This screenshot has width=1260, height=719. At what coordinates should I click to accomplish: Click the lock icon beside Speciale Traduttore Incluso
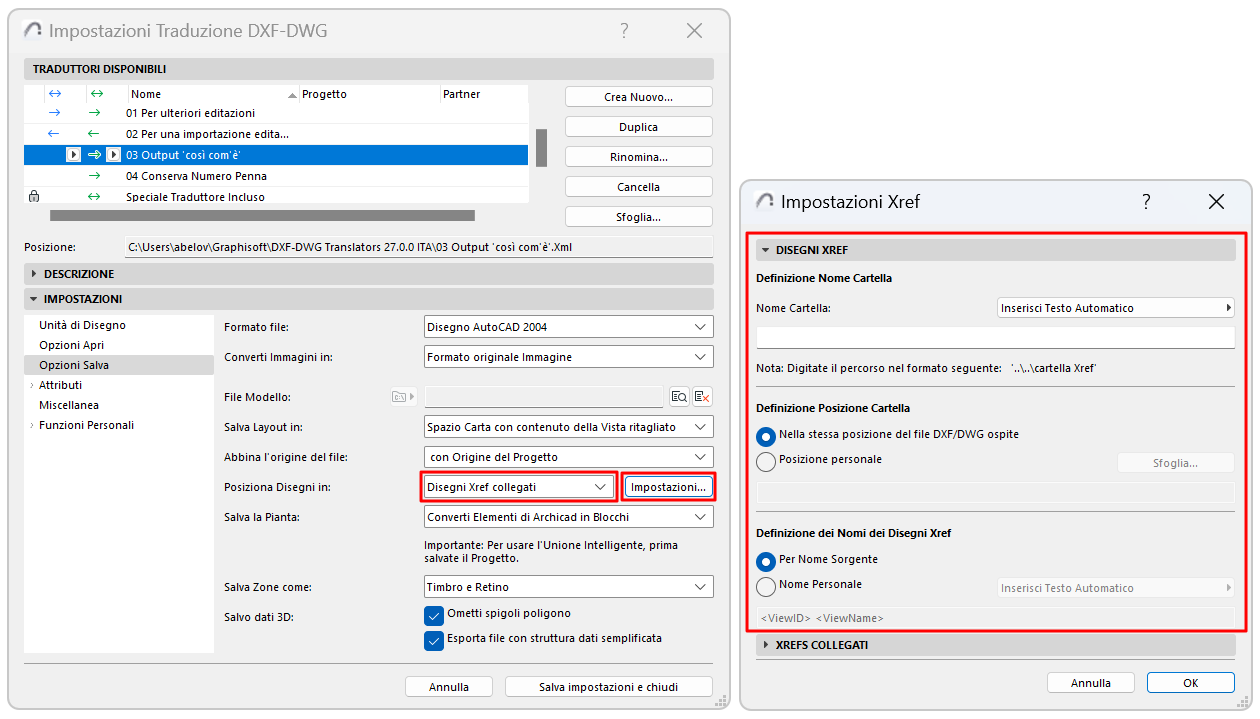click(34, 197)
